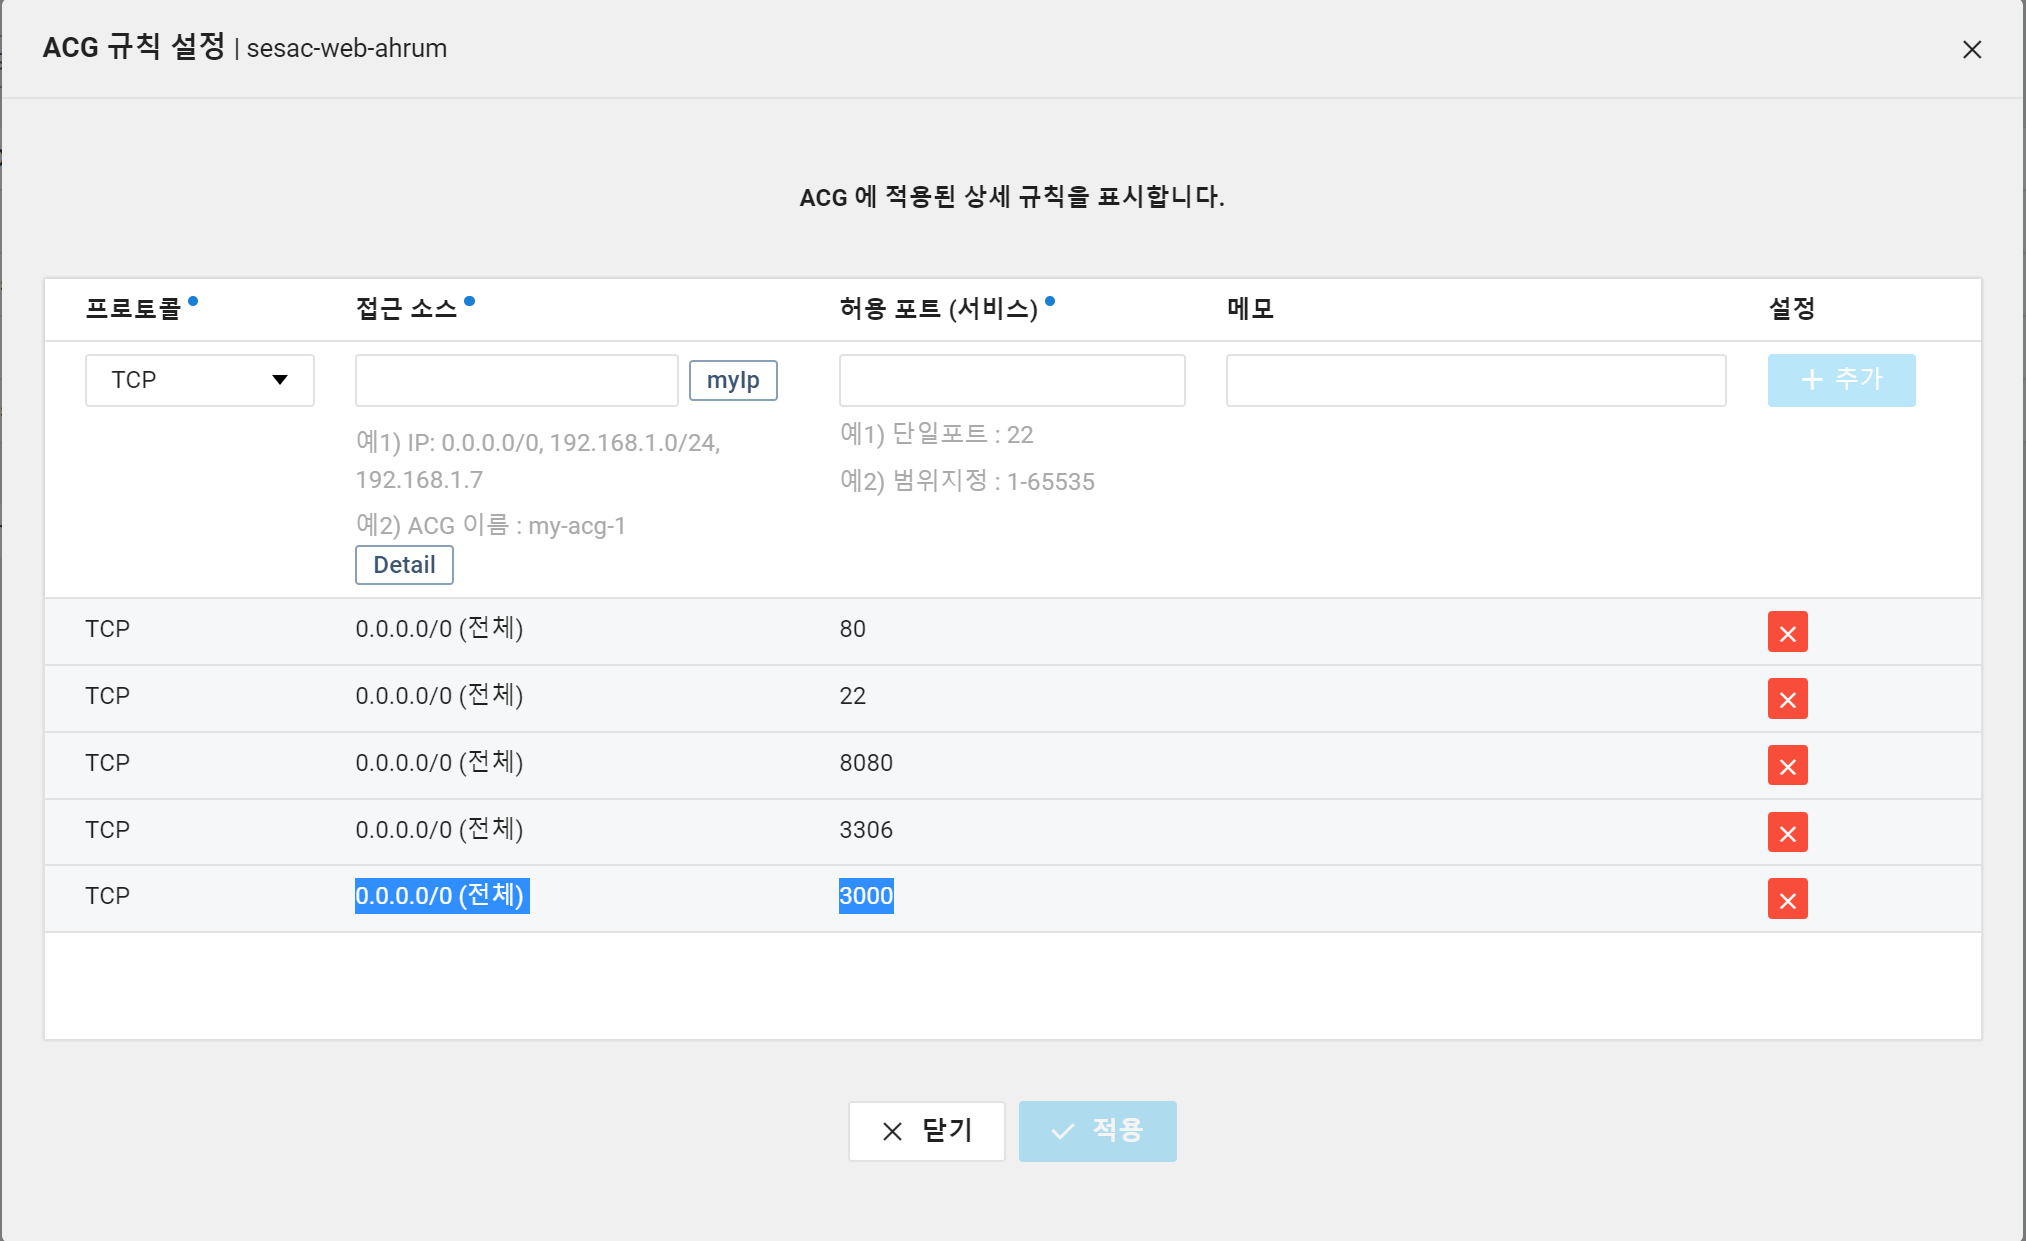Select the highlighted 3000 port value

click(866, 896)
